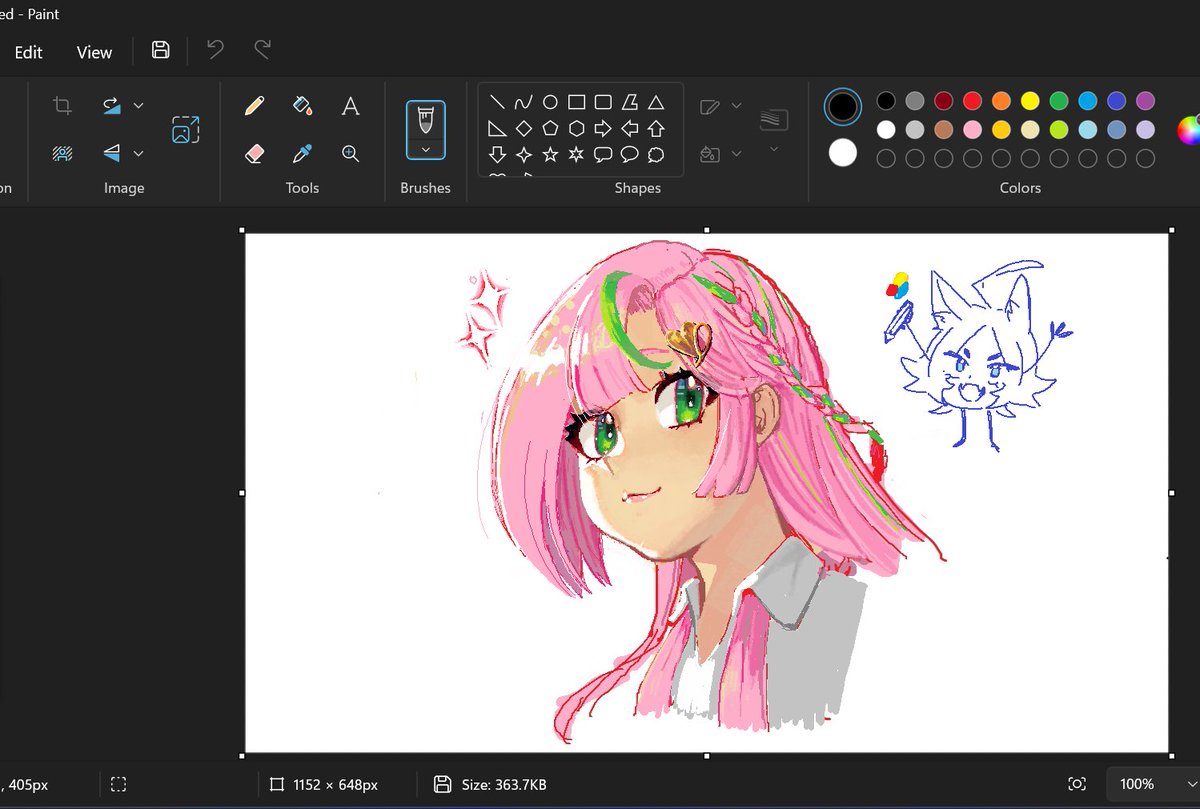Viewport: 1200px width, 809px height.
Task: Select the Right triangle shape
Action: (496, 128)
